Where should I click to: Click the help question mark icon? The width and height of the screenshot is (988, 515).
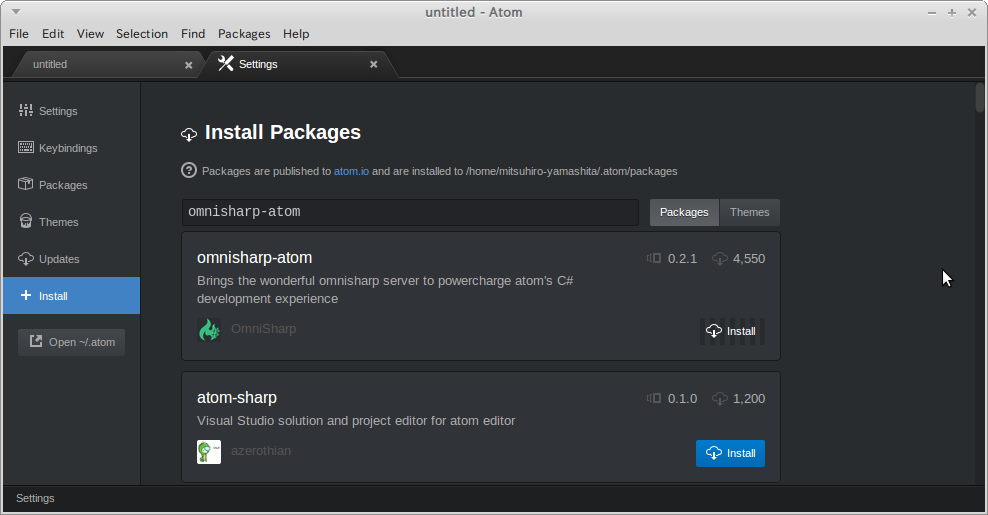(189, 170)
